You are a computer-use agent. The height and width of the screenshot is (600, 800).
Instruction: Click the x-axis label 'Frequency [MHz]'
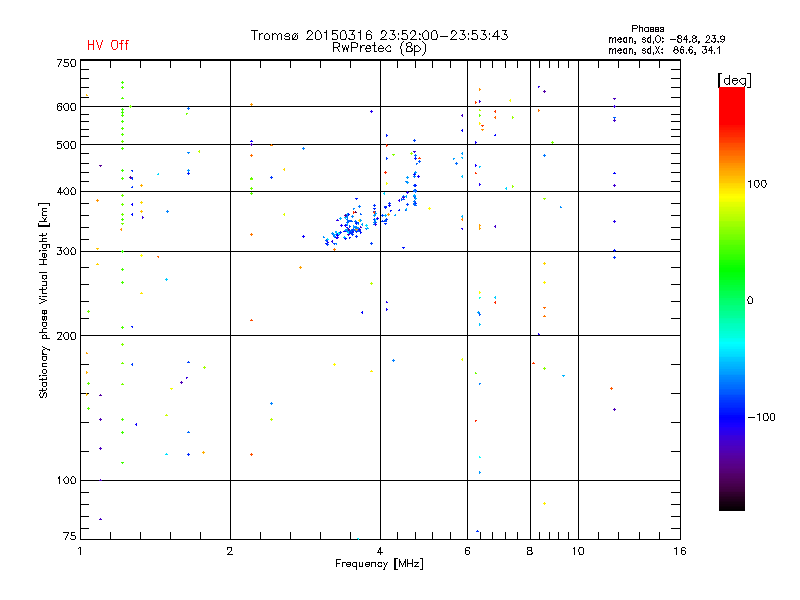379,564
